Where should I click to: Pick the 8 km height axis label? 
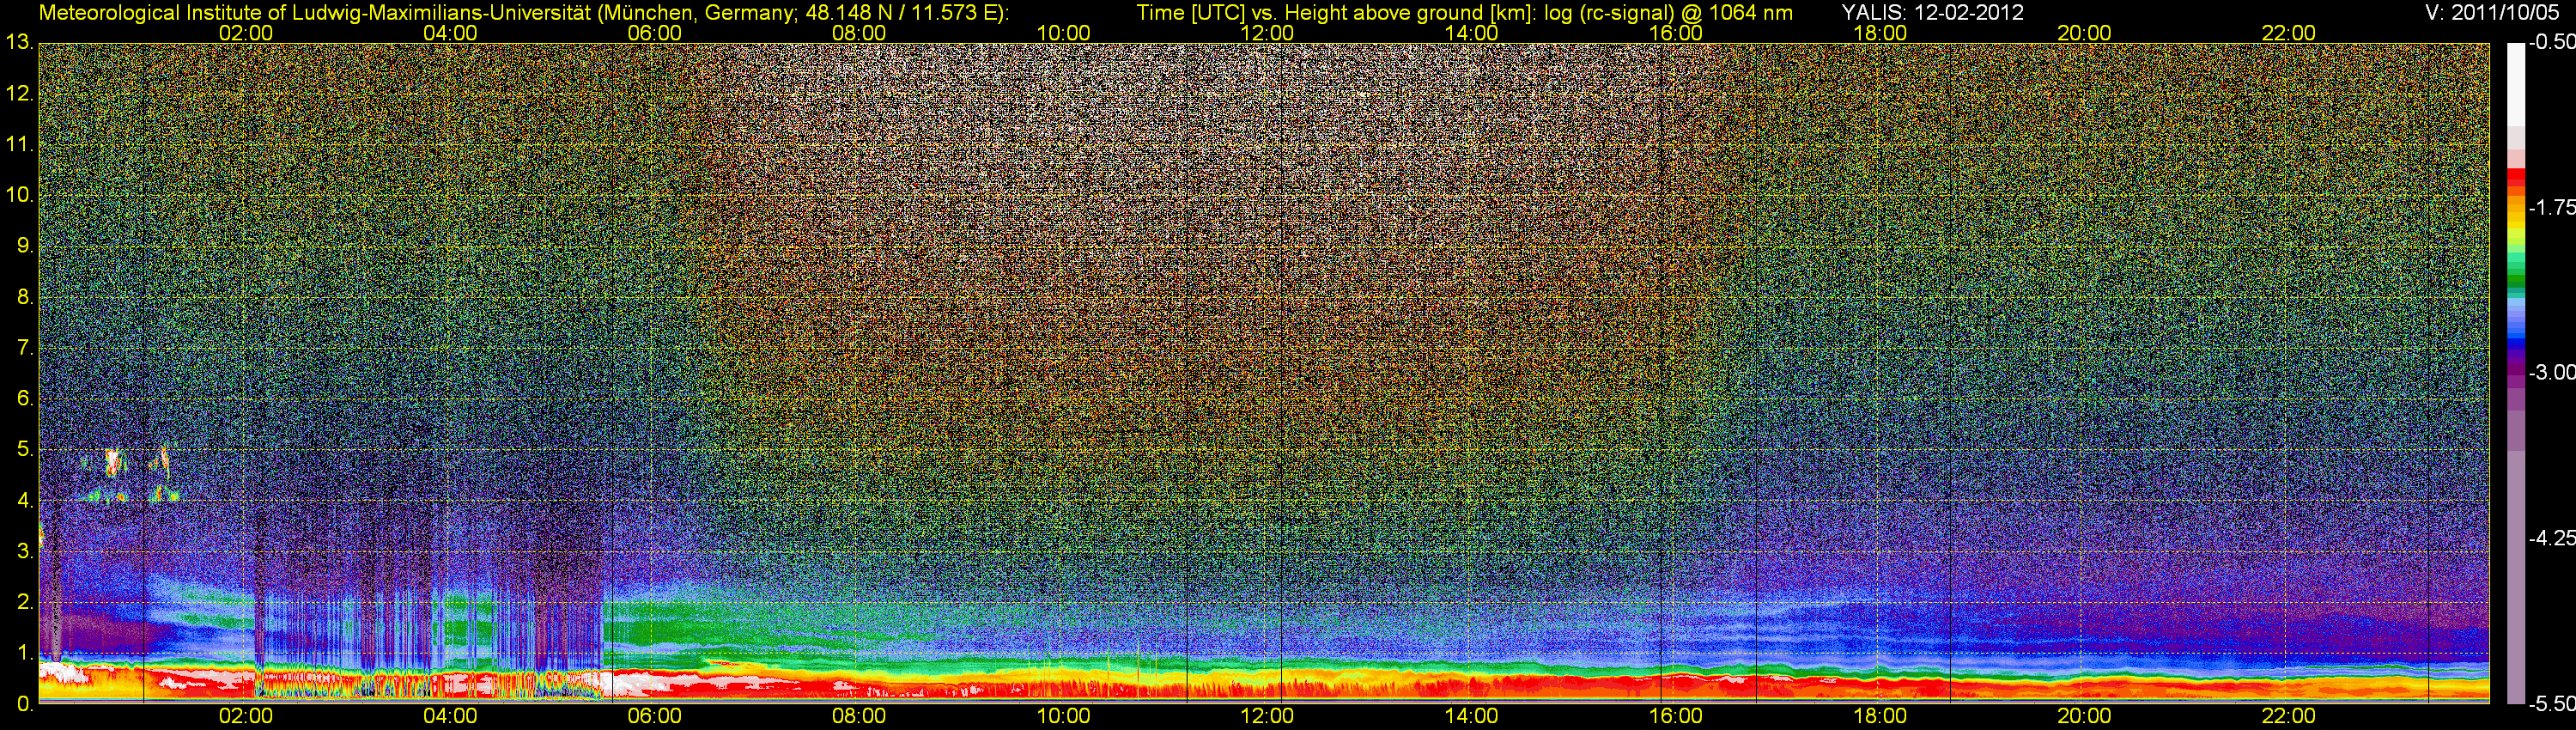(x=24, y=297)
